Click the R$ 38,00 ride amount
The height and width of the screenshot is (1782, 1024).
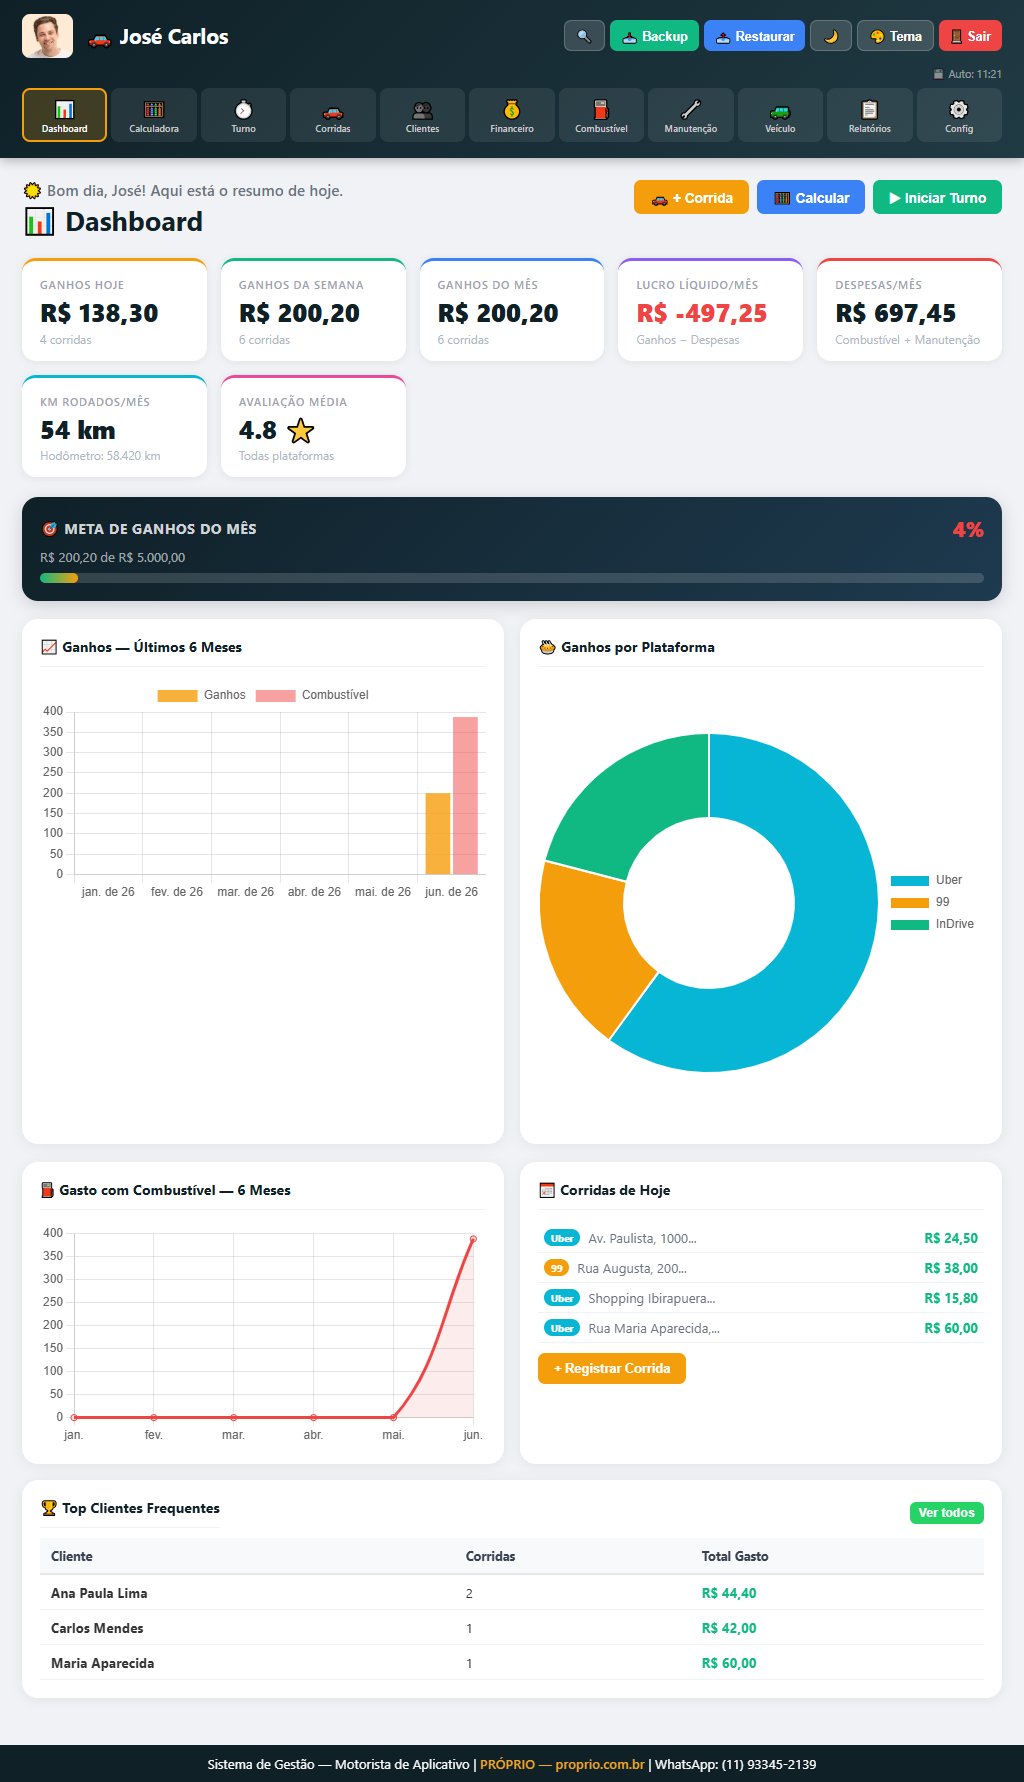(951, 1268)
